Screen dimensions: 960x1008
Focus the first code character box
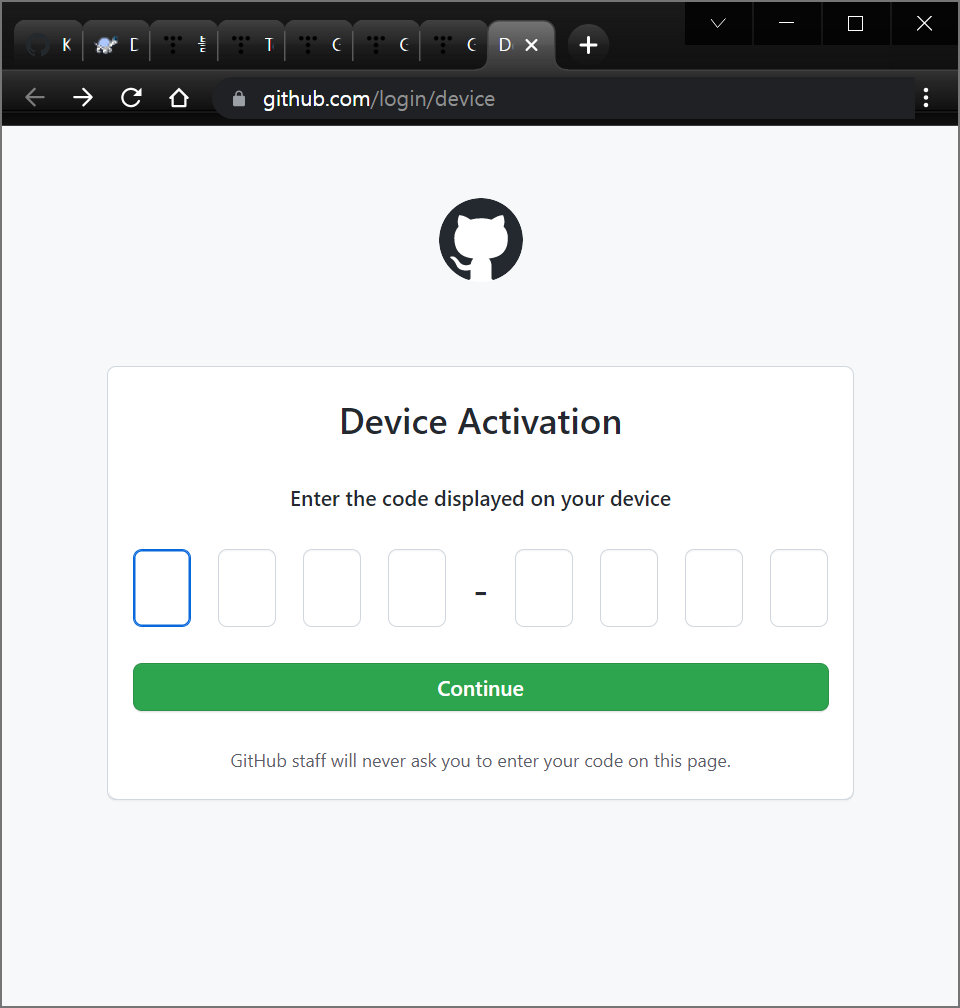162,588
